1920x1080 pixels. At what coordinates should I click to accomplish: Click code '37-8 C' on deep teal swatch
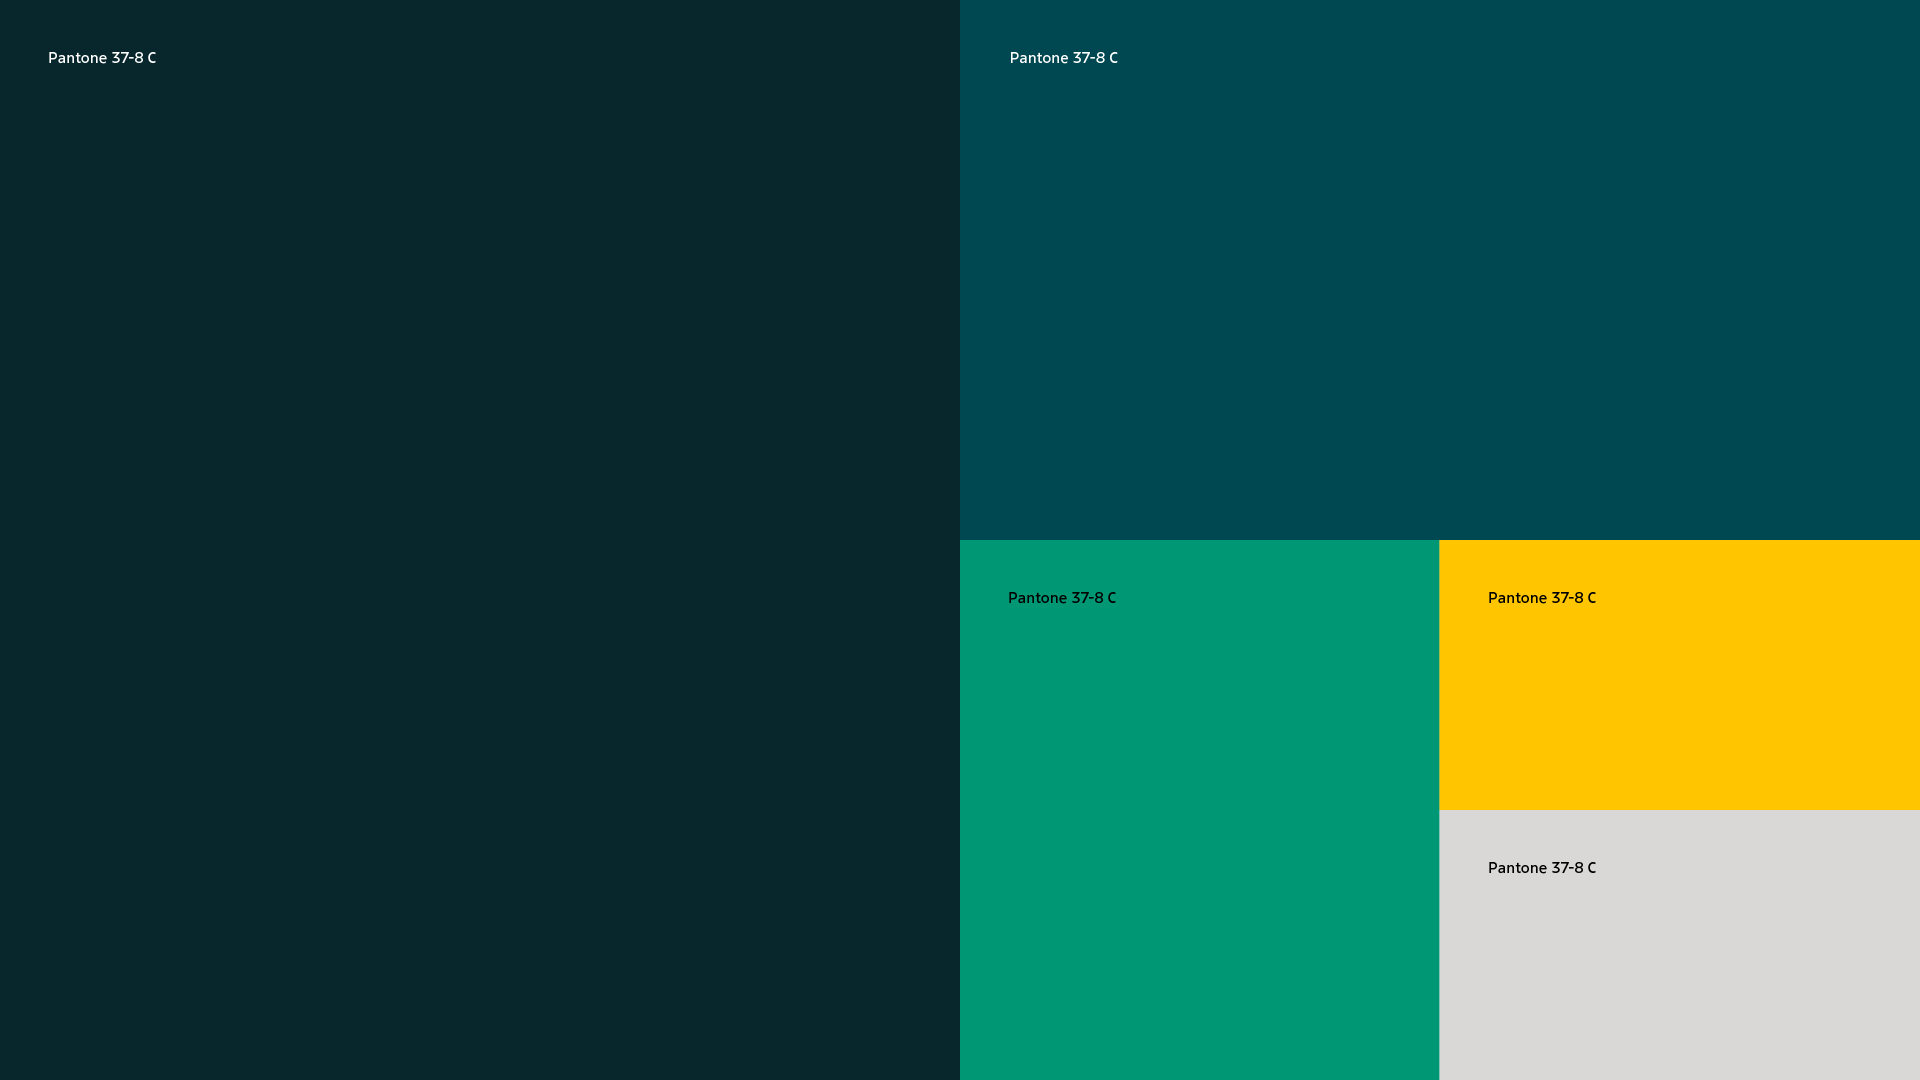click(1096, 58)
